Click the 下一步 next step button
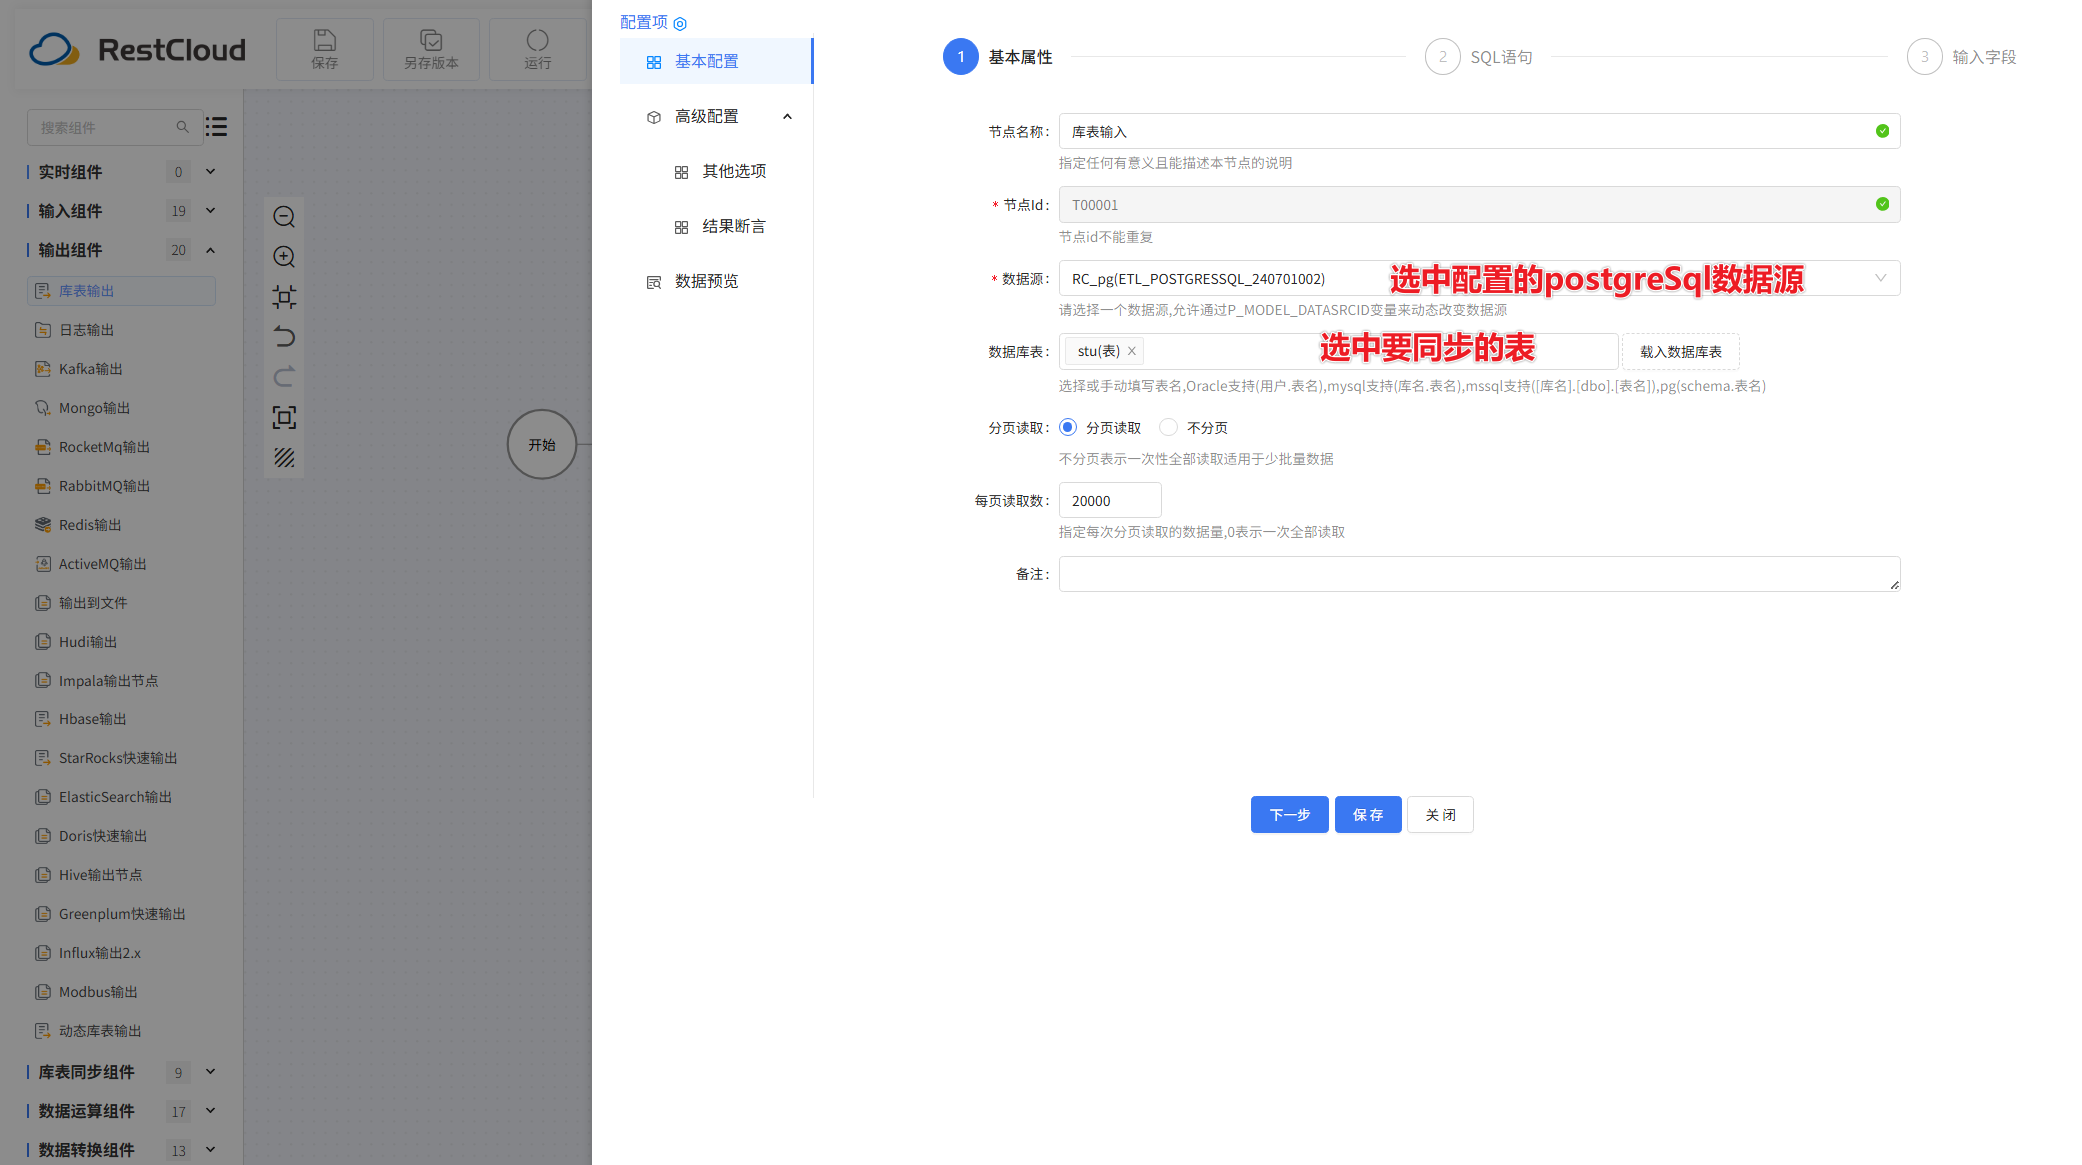2082x1165 pixels. tap(1289, 814)
